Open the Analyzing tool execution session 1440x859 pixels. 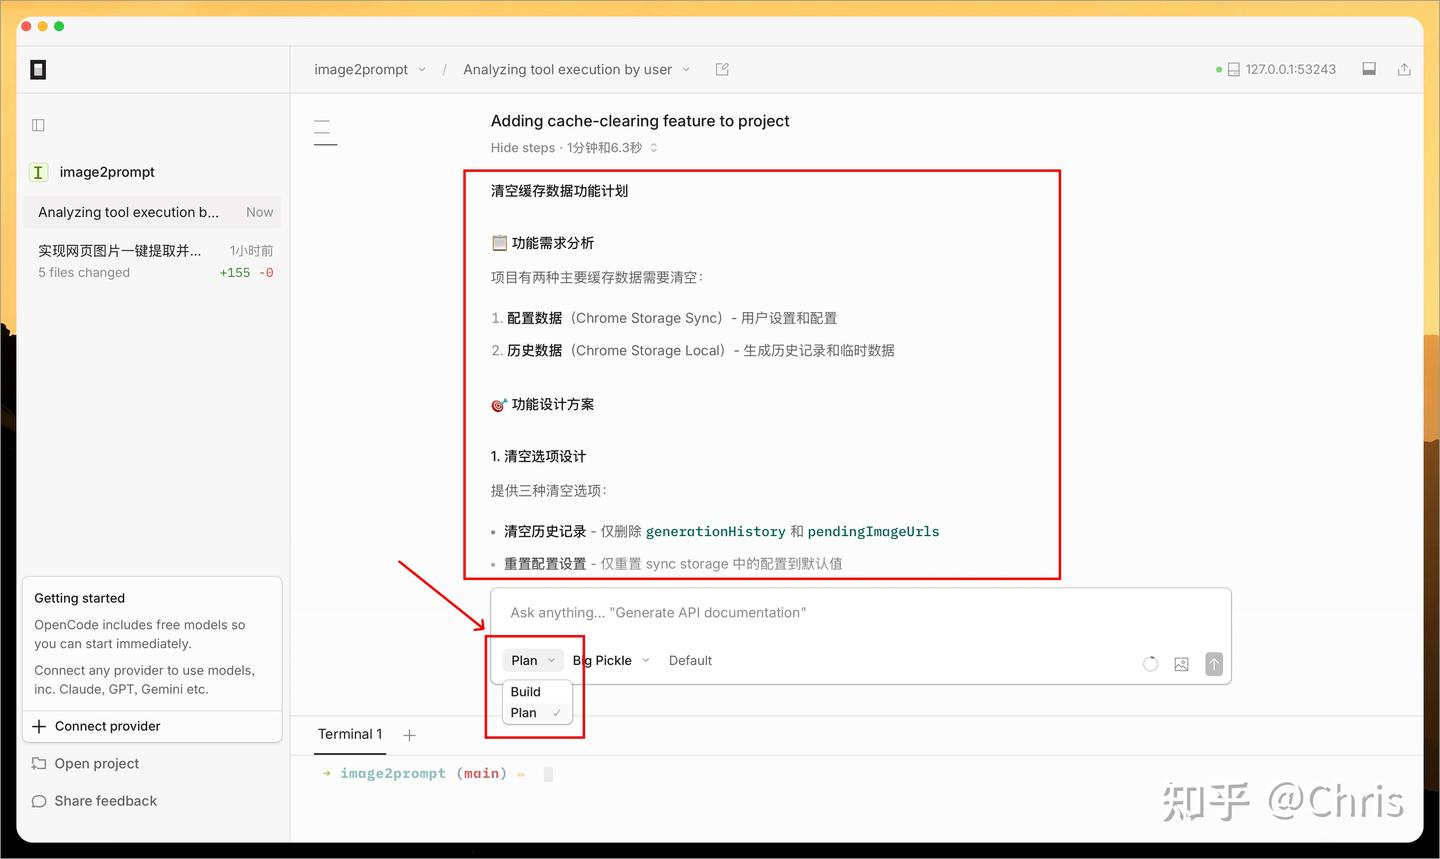pos(152,212)
